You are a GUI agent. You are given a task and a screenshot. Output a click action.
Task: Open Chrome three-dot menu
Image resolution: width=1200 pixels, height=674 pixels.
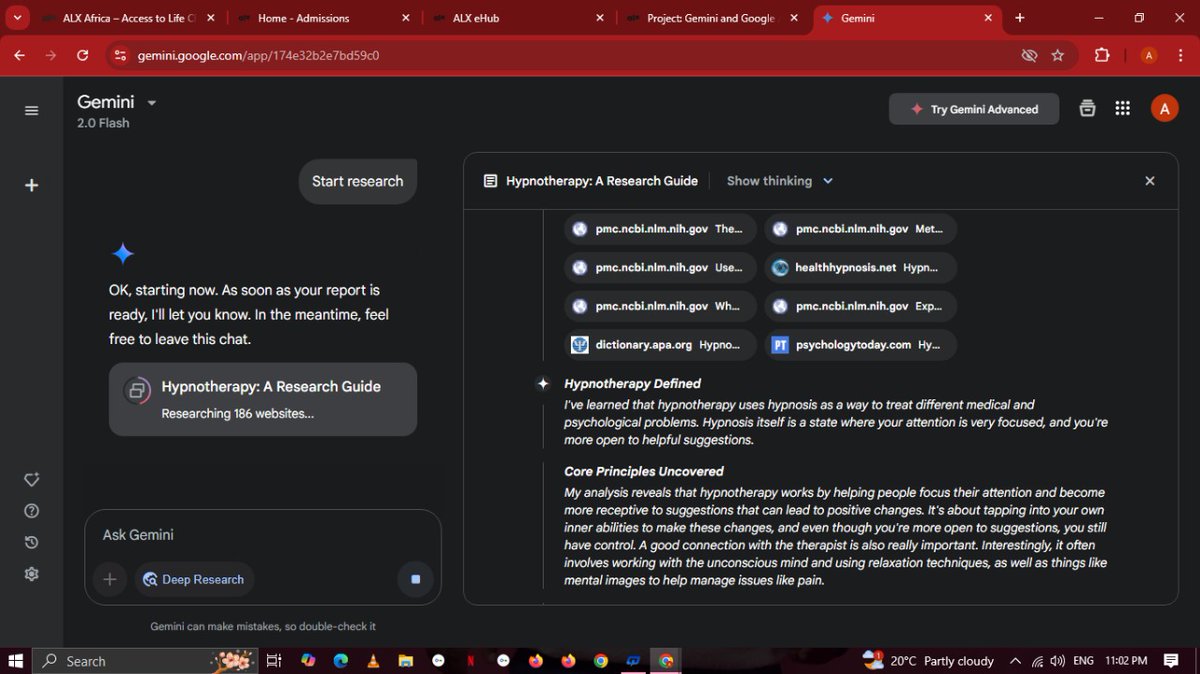click(1180, 55)
